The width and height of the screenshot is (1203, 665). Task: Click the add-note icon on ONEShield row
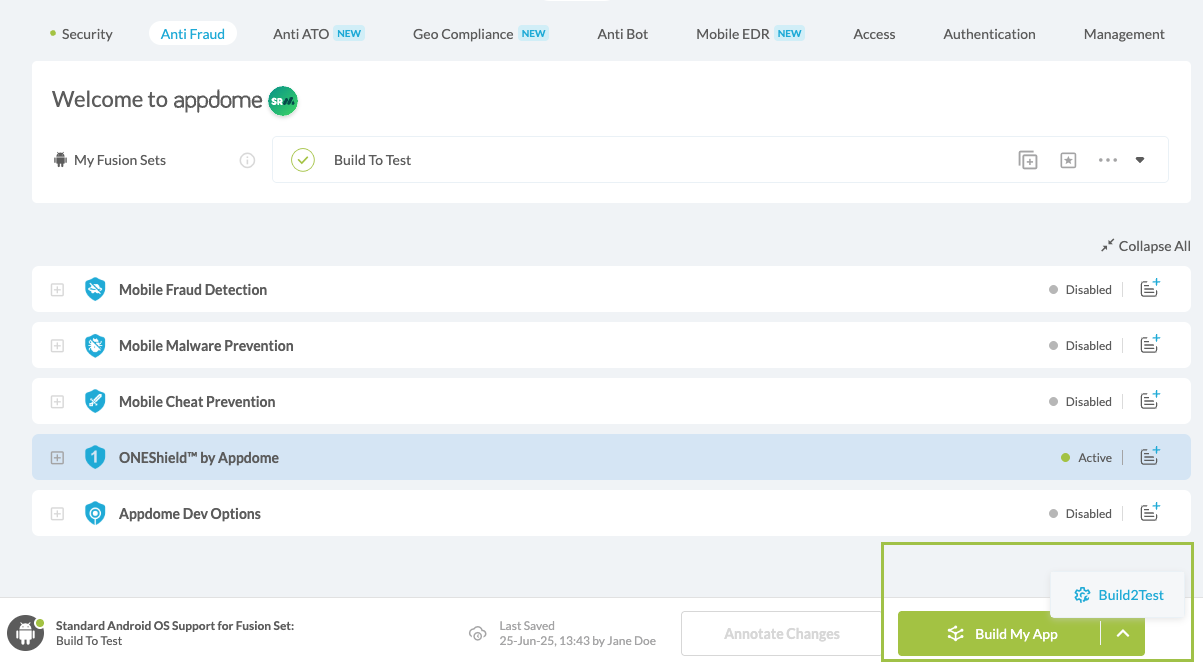coord(1149,457)
